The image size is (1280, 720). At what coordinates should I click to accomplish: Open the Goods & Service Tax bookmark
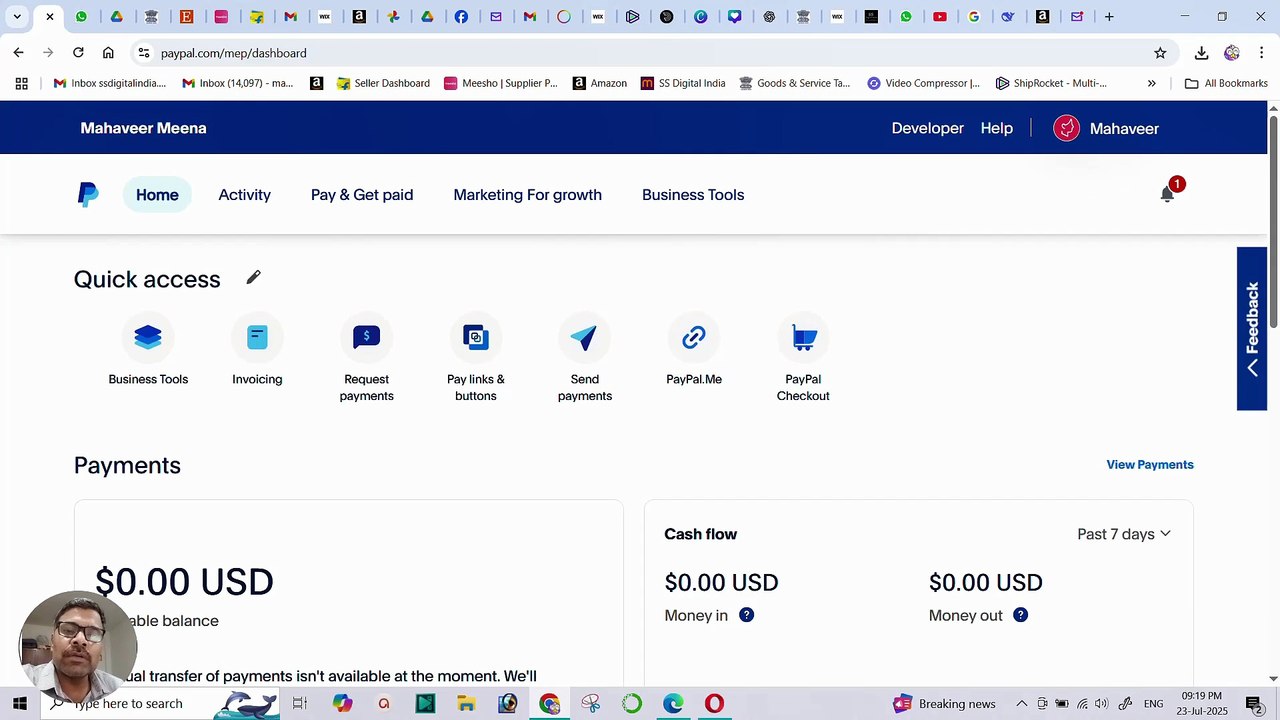click(x=794, y=83)
